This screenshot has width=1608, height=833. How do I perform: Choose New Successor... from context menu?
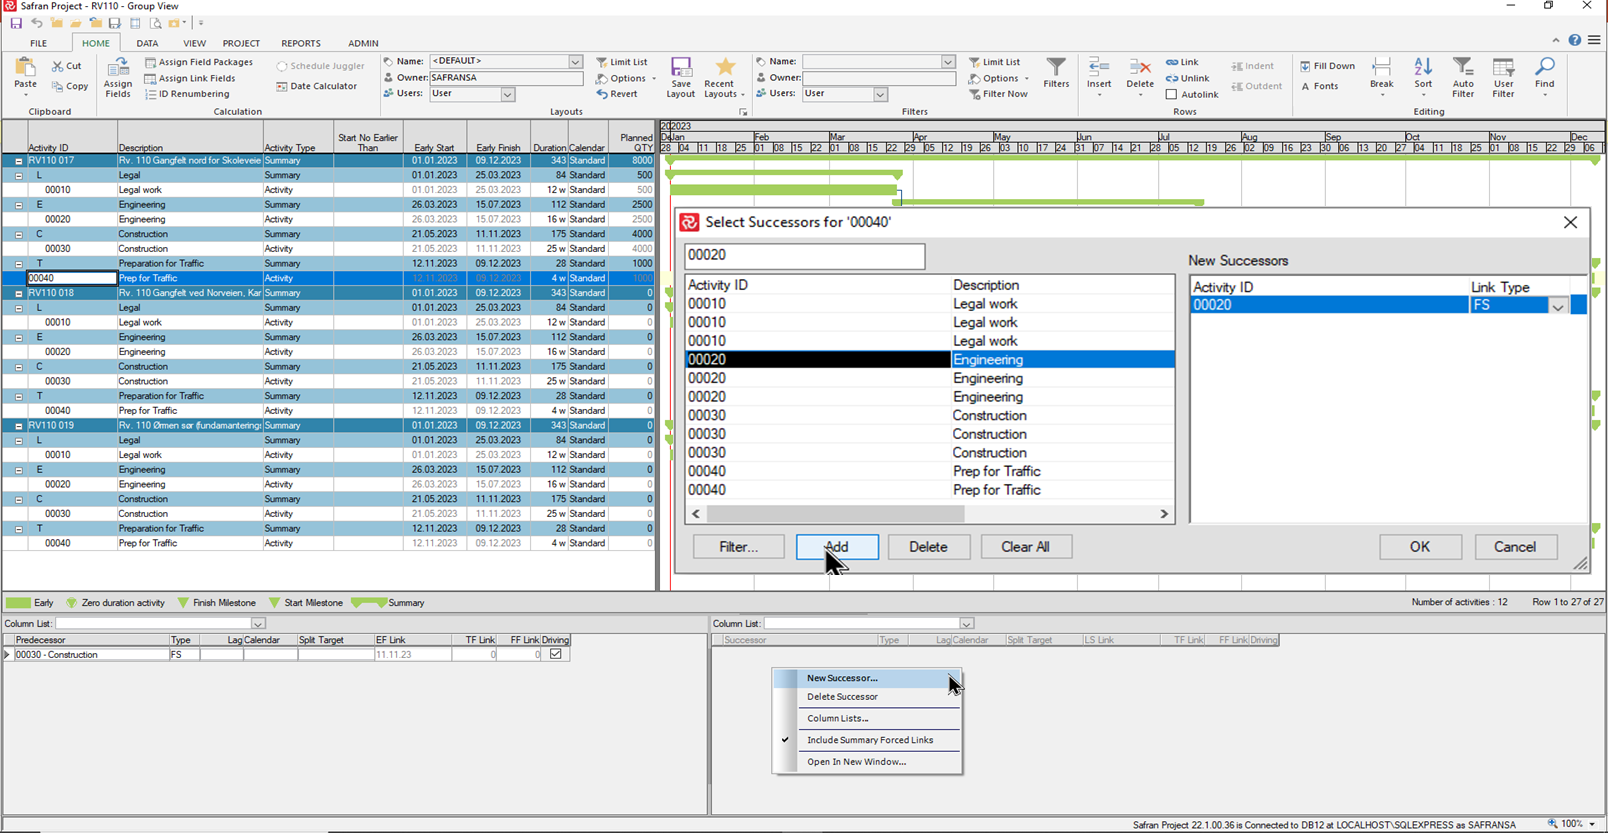(x=867, y=678)
